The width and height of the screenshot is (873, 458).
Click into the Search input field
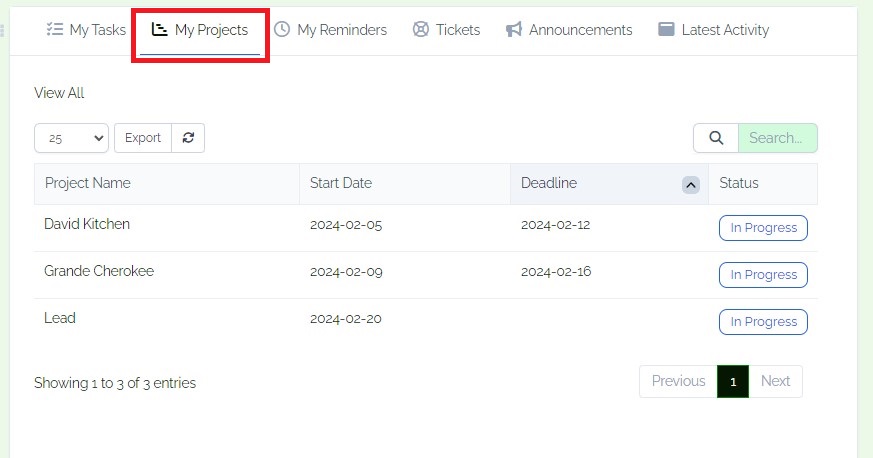(x=778, y=137)
